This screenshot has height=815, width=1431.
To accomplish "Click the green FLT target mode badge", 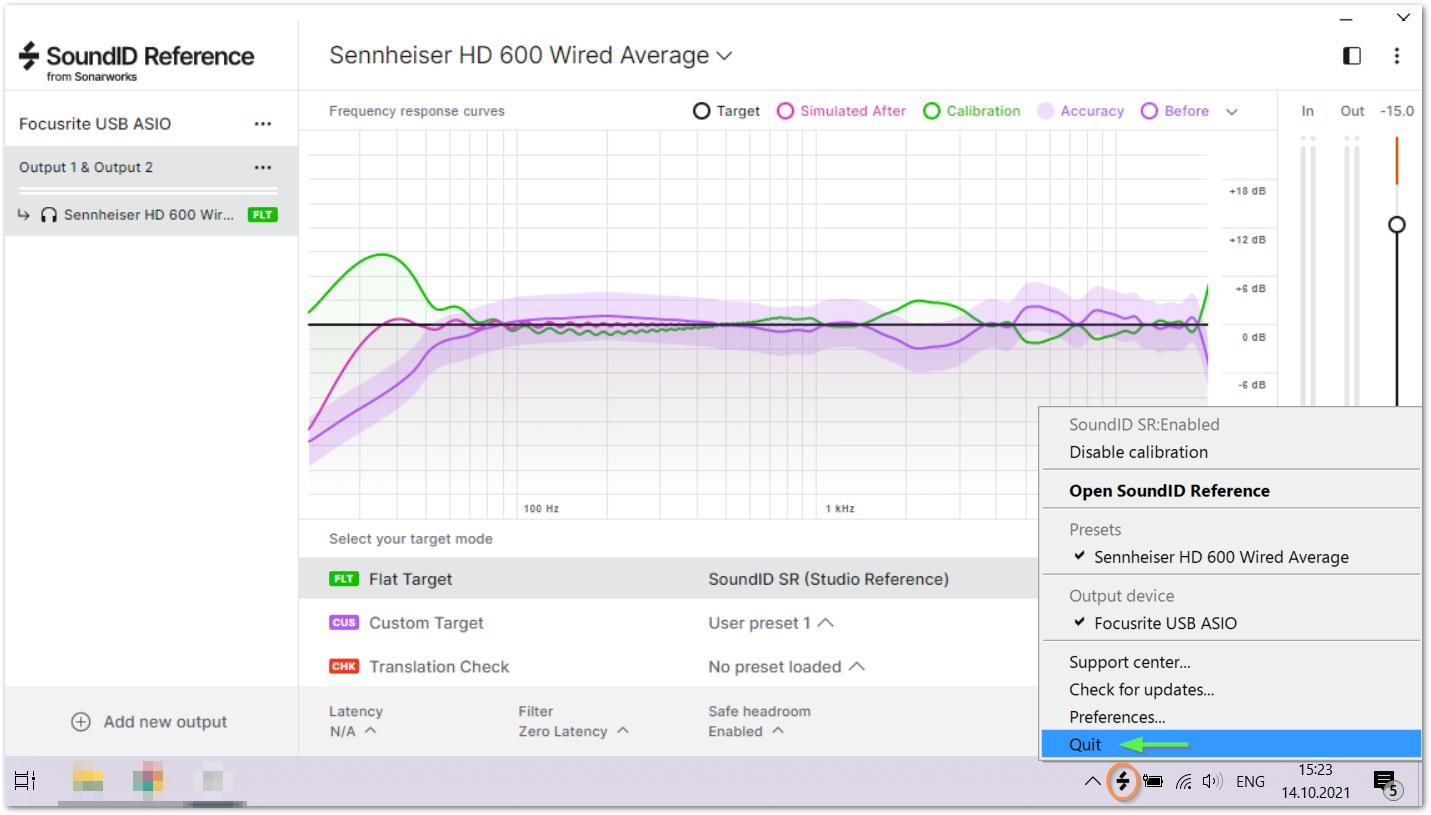I will [344, 579].
